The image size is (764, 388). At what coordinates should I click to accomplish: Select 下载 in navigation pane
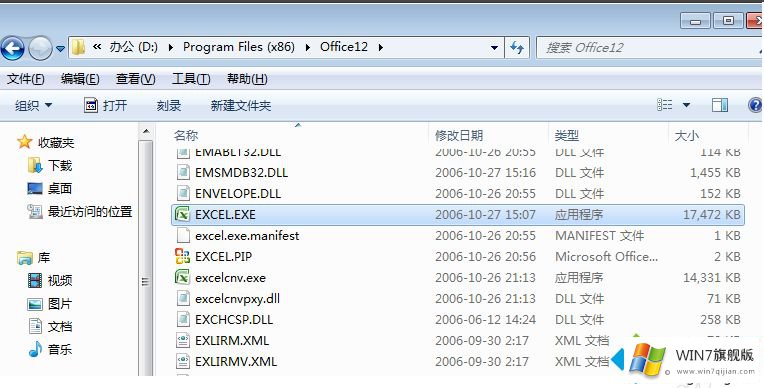[x=60, y=166]
